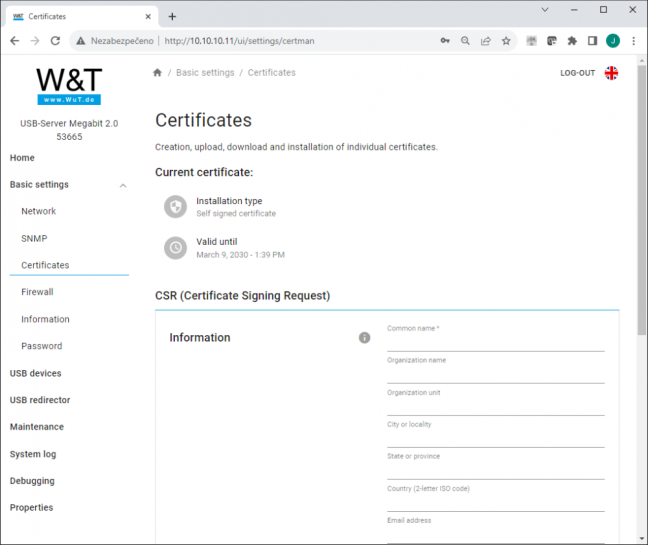Open Information in the sidebar

[45, 319]
